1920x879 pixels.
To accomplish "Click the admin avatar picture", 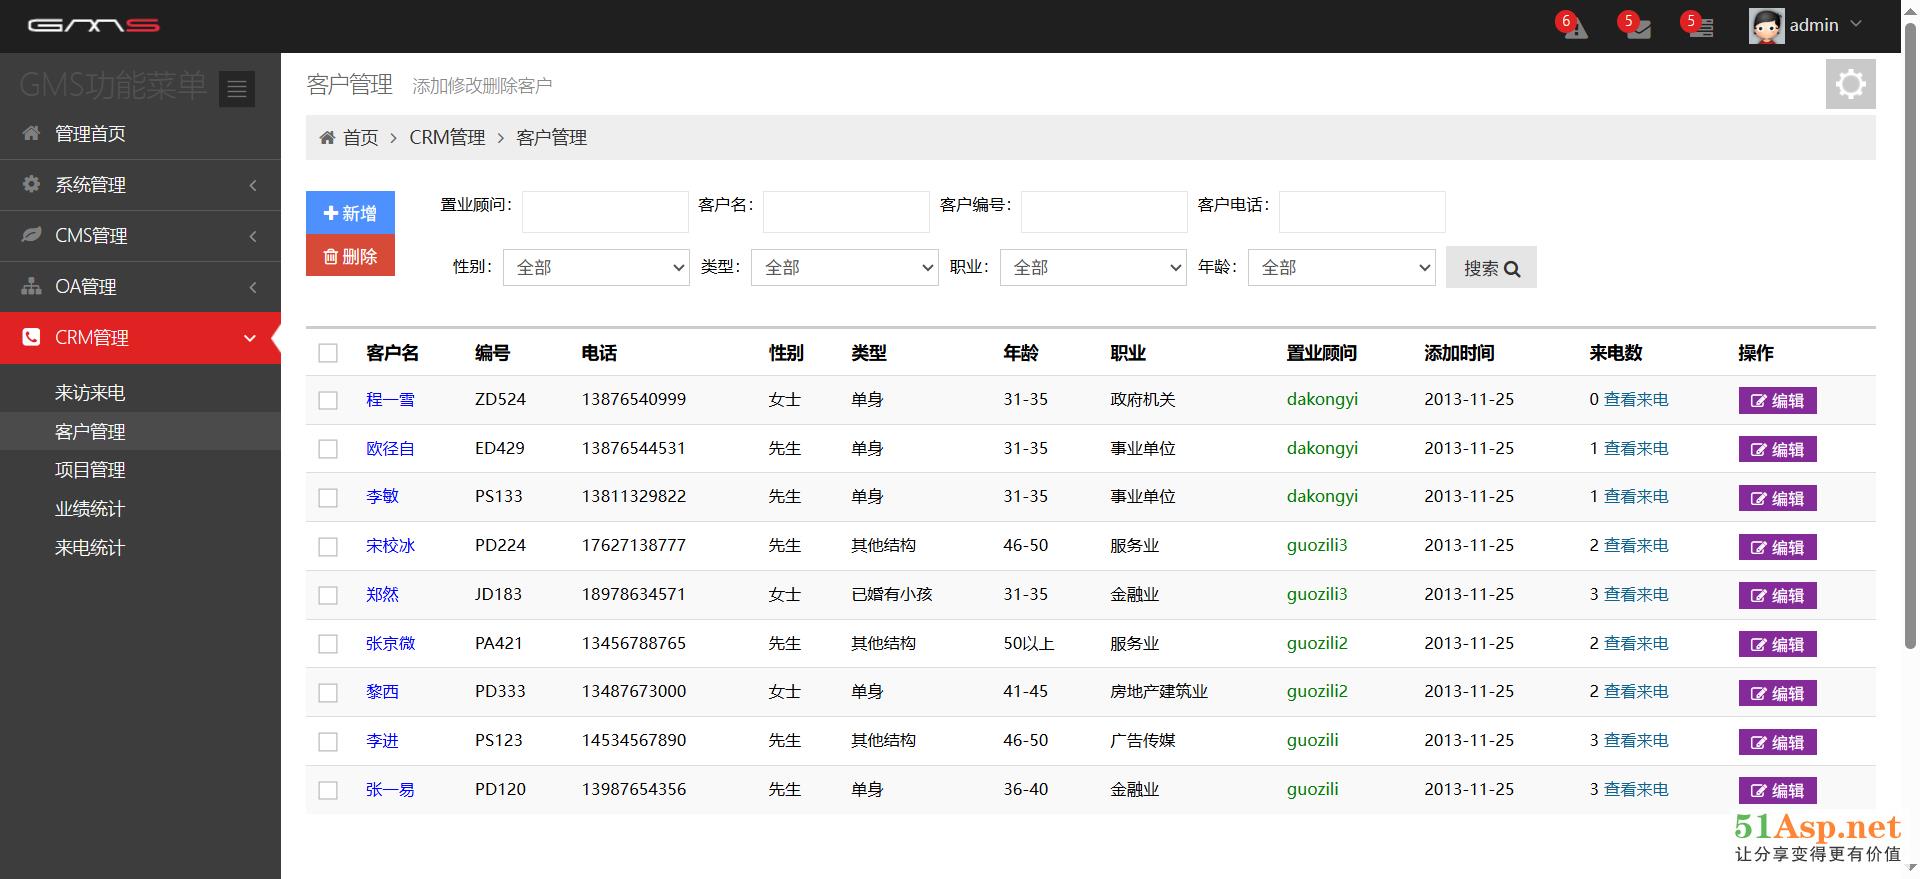I will [x=1766, y=26].
